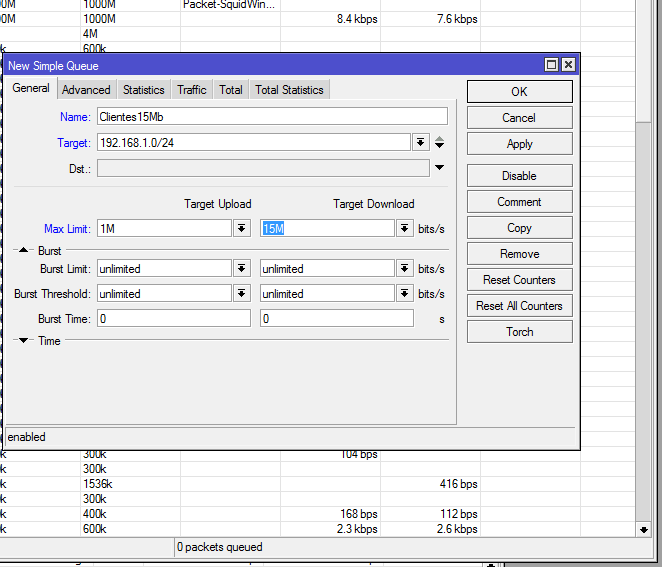Click the OK button
This screenshot has width=662, height=567.
point(519,91)
